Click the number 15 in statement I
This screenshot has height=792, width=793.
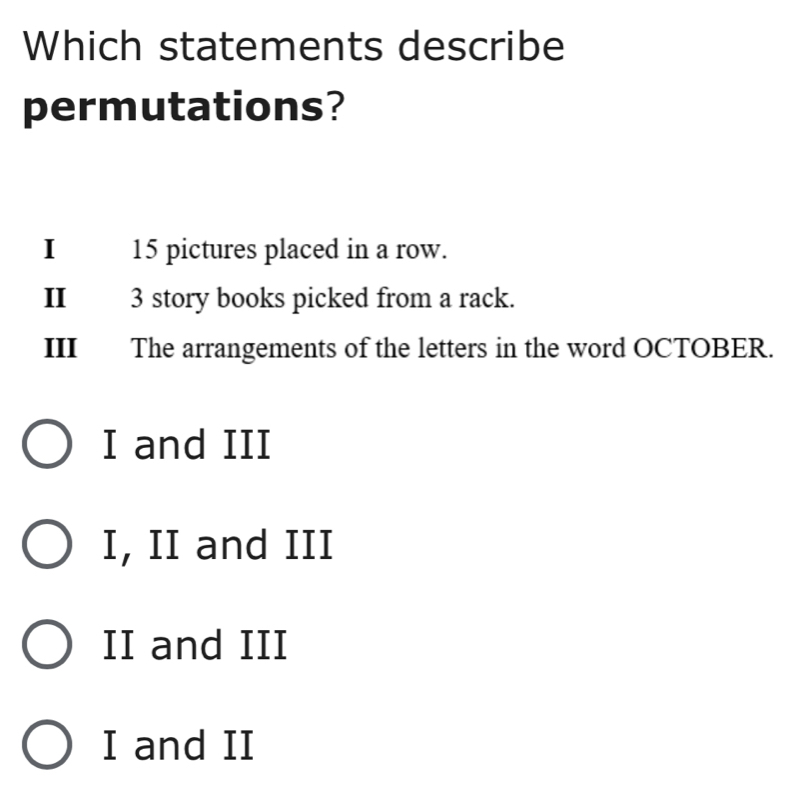146,249
